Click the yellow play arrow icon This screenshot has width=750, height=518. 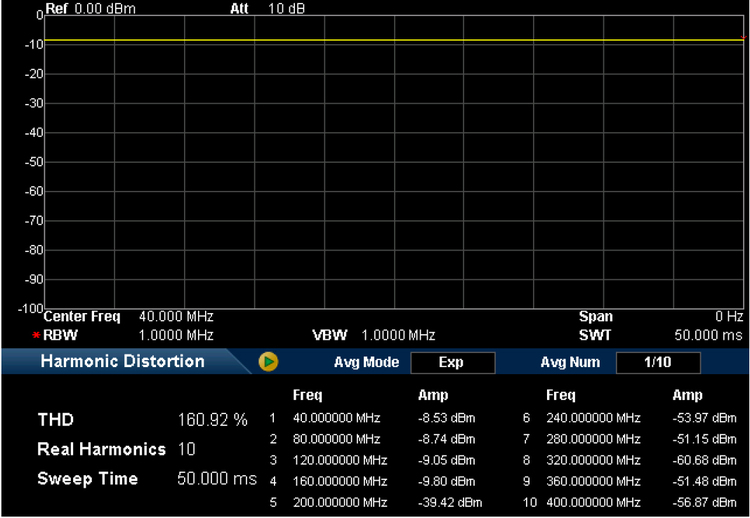[x=267, y=362]
